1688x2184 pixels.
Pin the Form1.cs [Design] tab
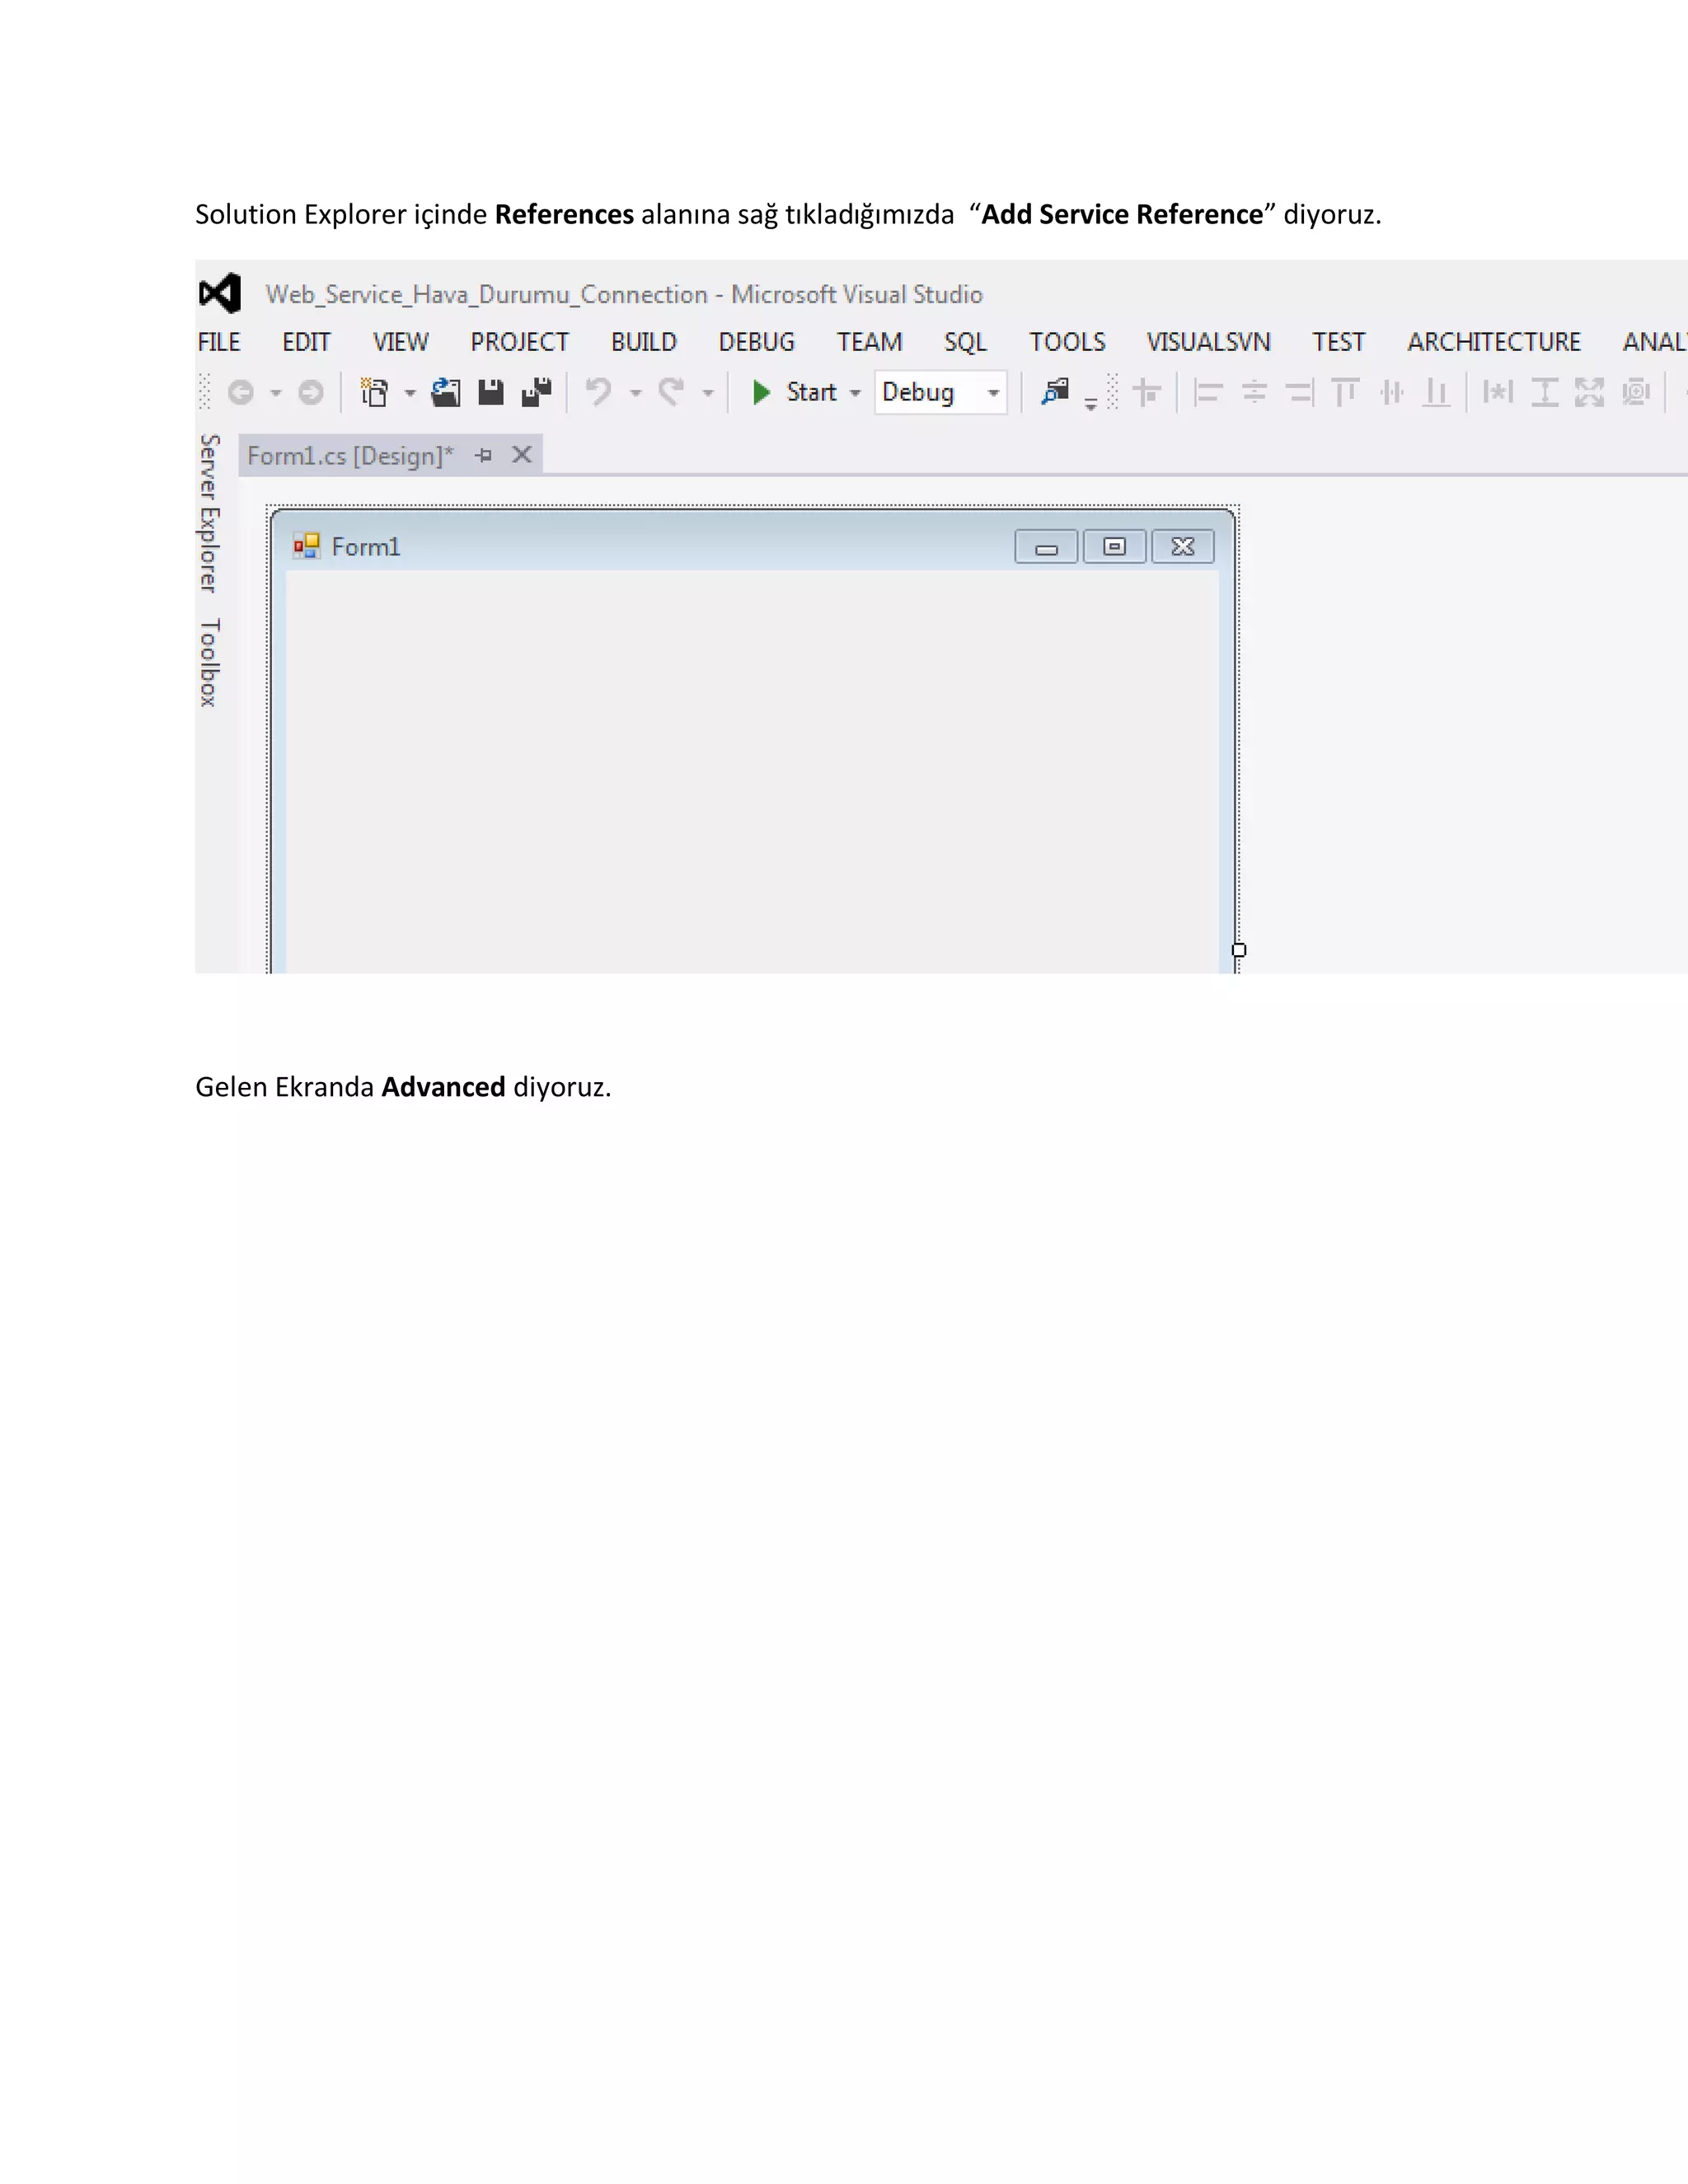(484, 456)
